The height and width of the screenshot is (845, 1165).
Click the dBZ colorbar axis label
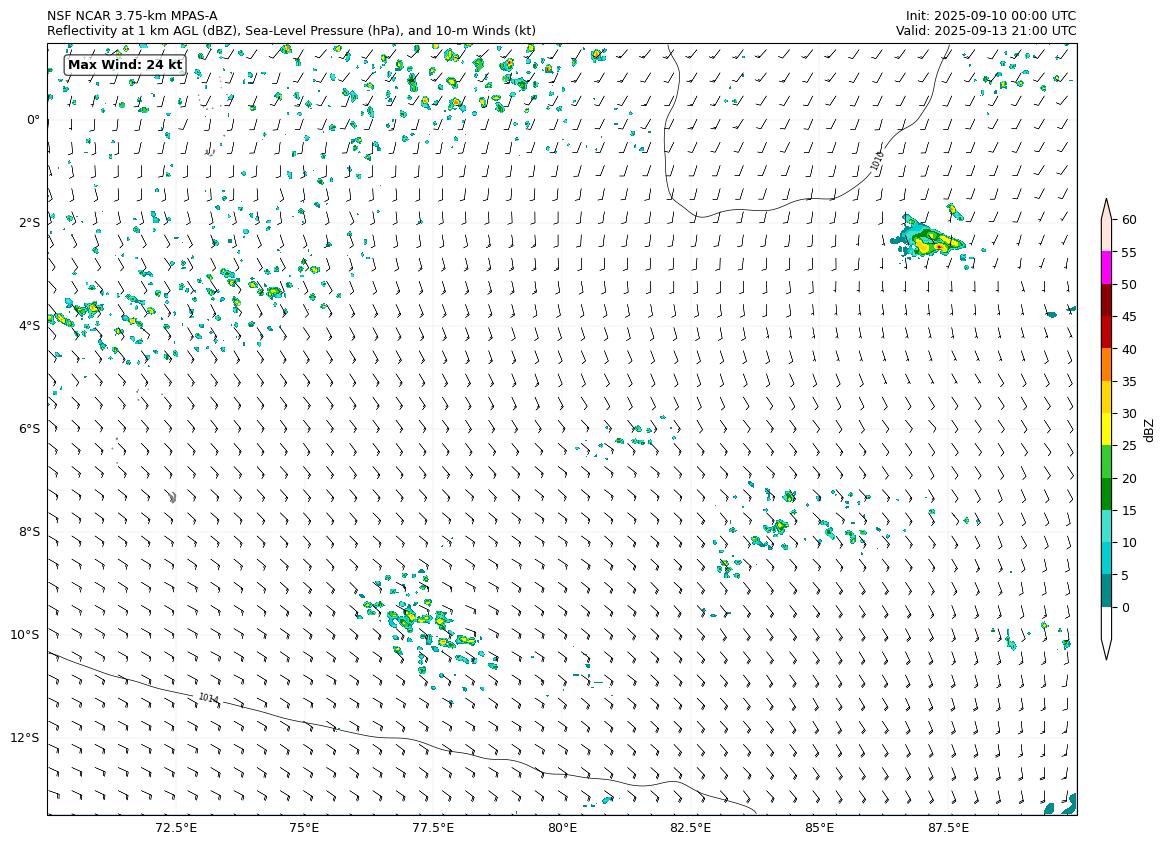[x=1149, y=430]
